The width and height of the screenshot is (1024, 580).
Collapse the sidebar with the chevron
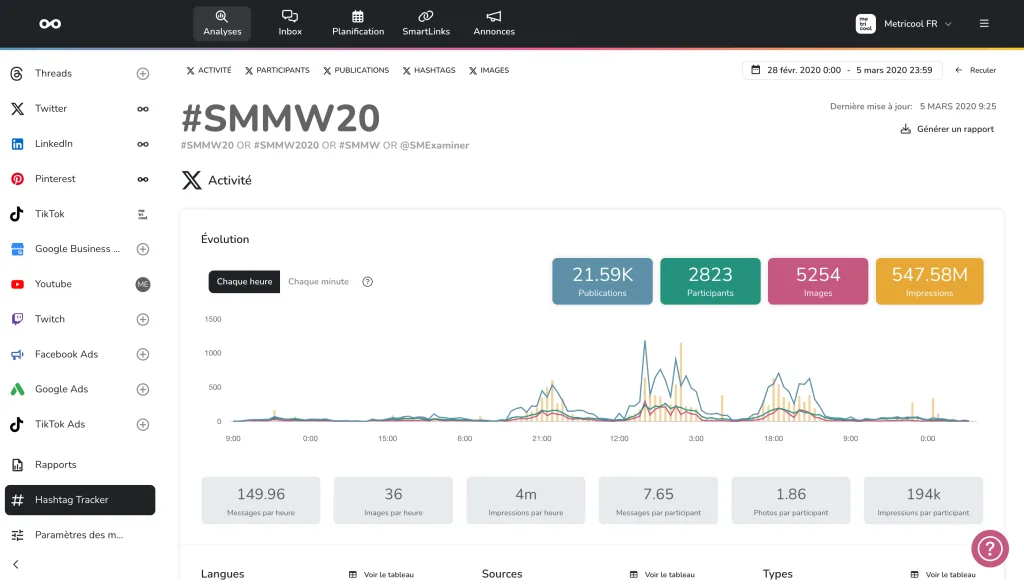pos(16,564)
